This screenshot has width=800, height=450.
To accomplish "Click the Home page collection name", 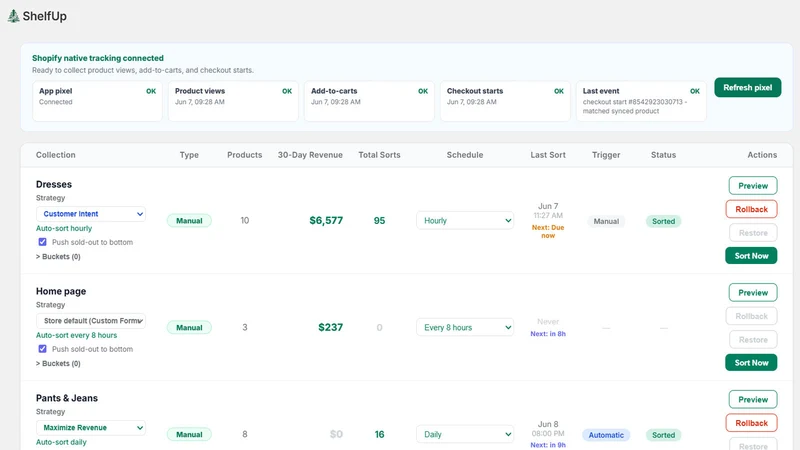I will click(x=61, y=291).
